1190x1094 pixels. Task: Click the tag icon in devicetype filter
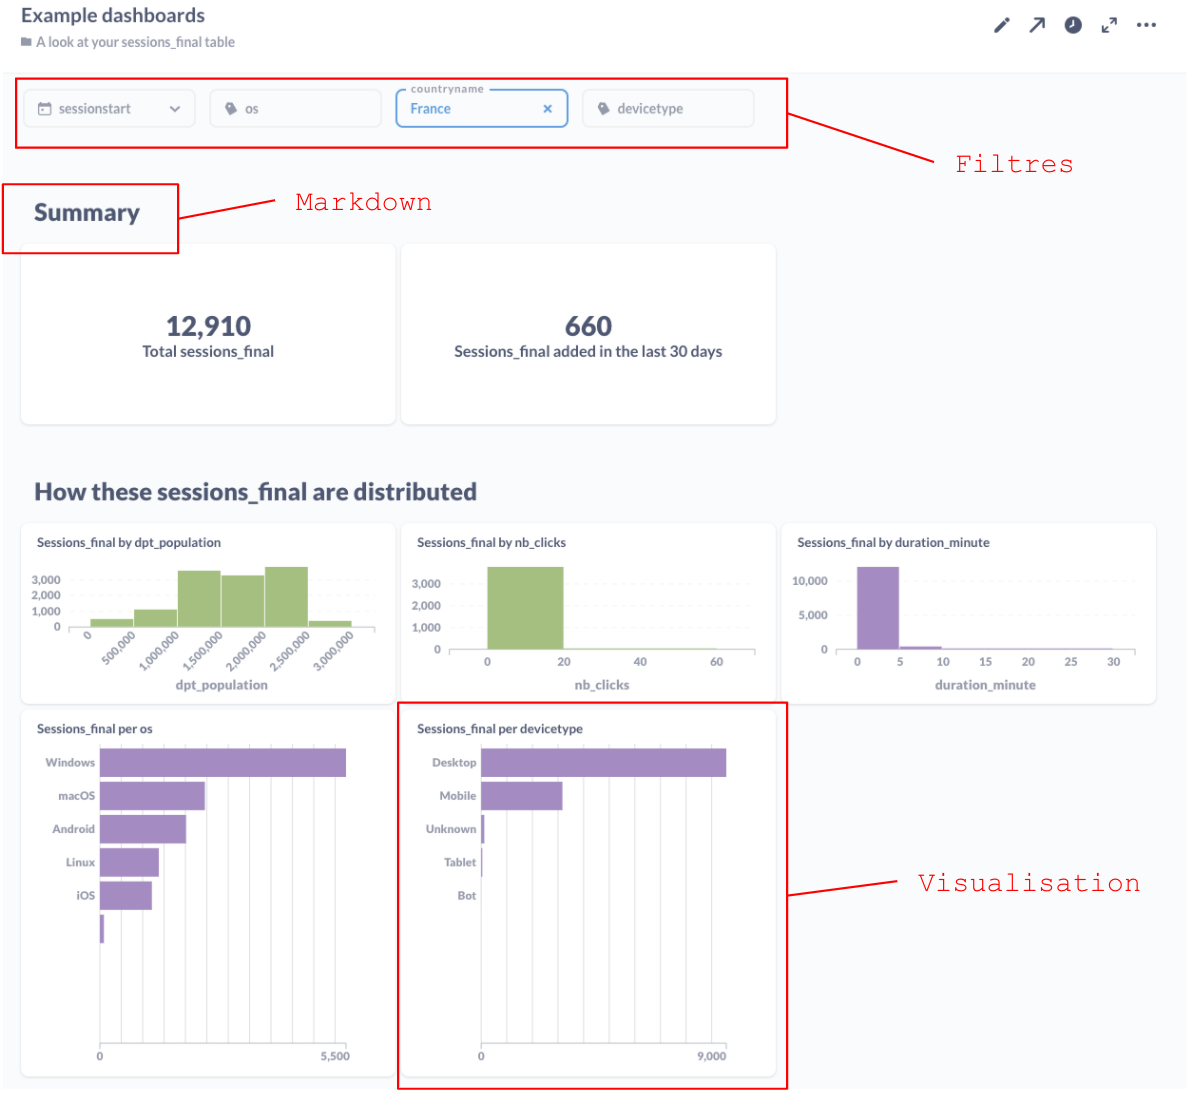tap(603, 109)
